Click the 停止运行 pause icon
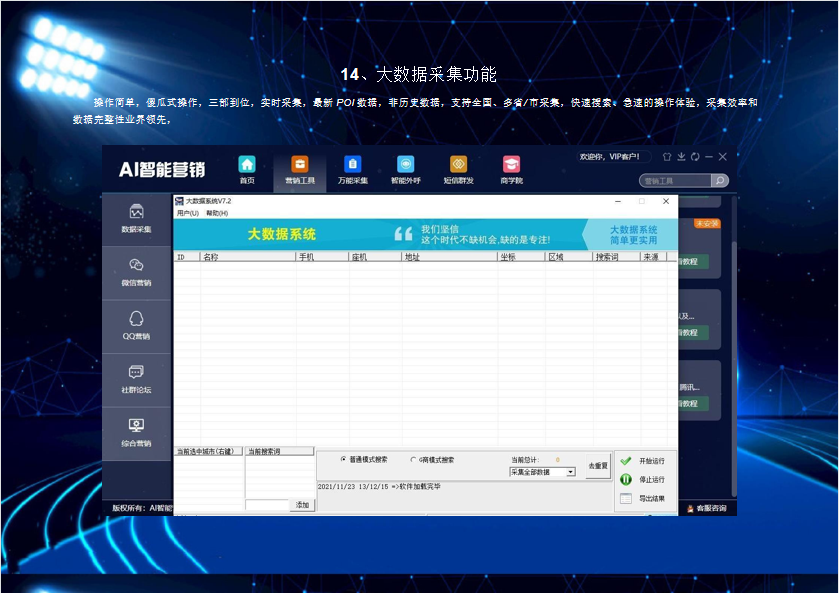This screenshot has height=593, width=839. (x=626, y=480)
